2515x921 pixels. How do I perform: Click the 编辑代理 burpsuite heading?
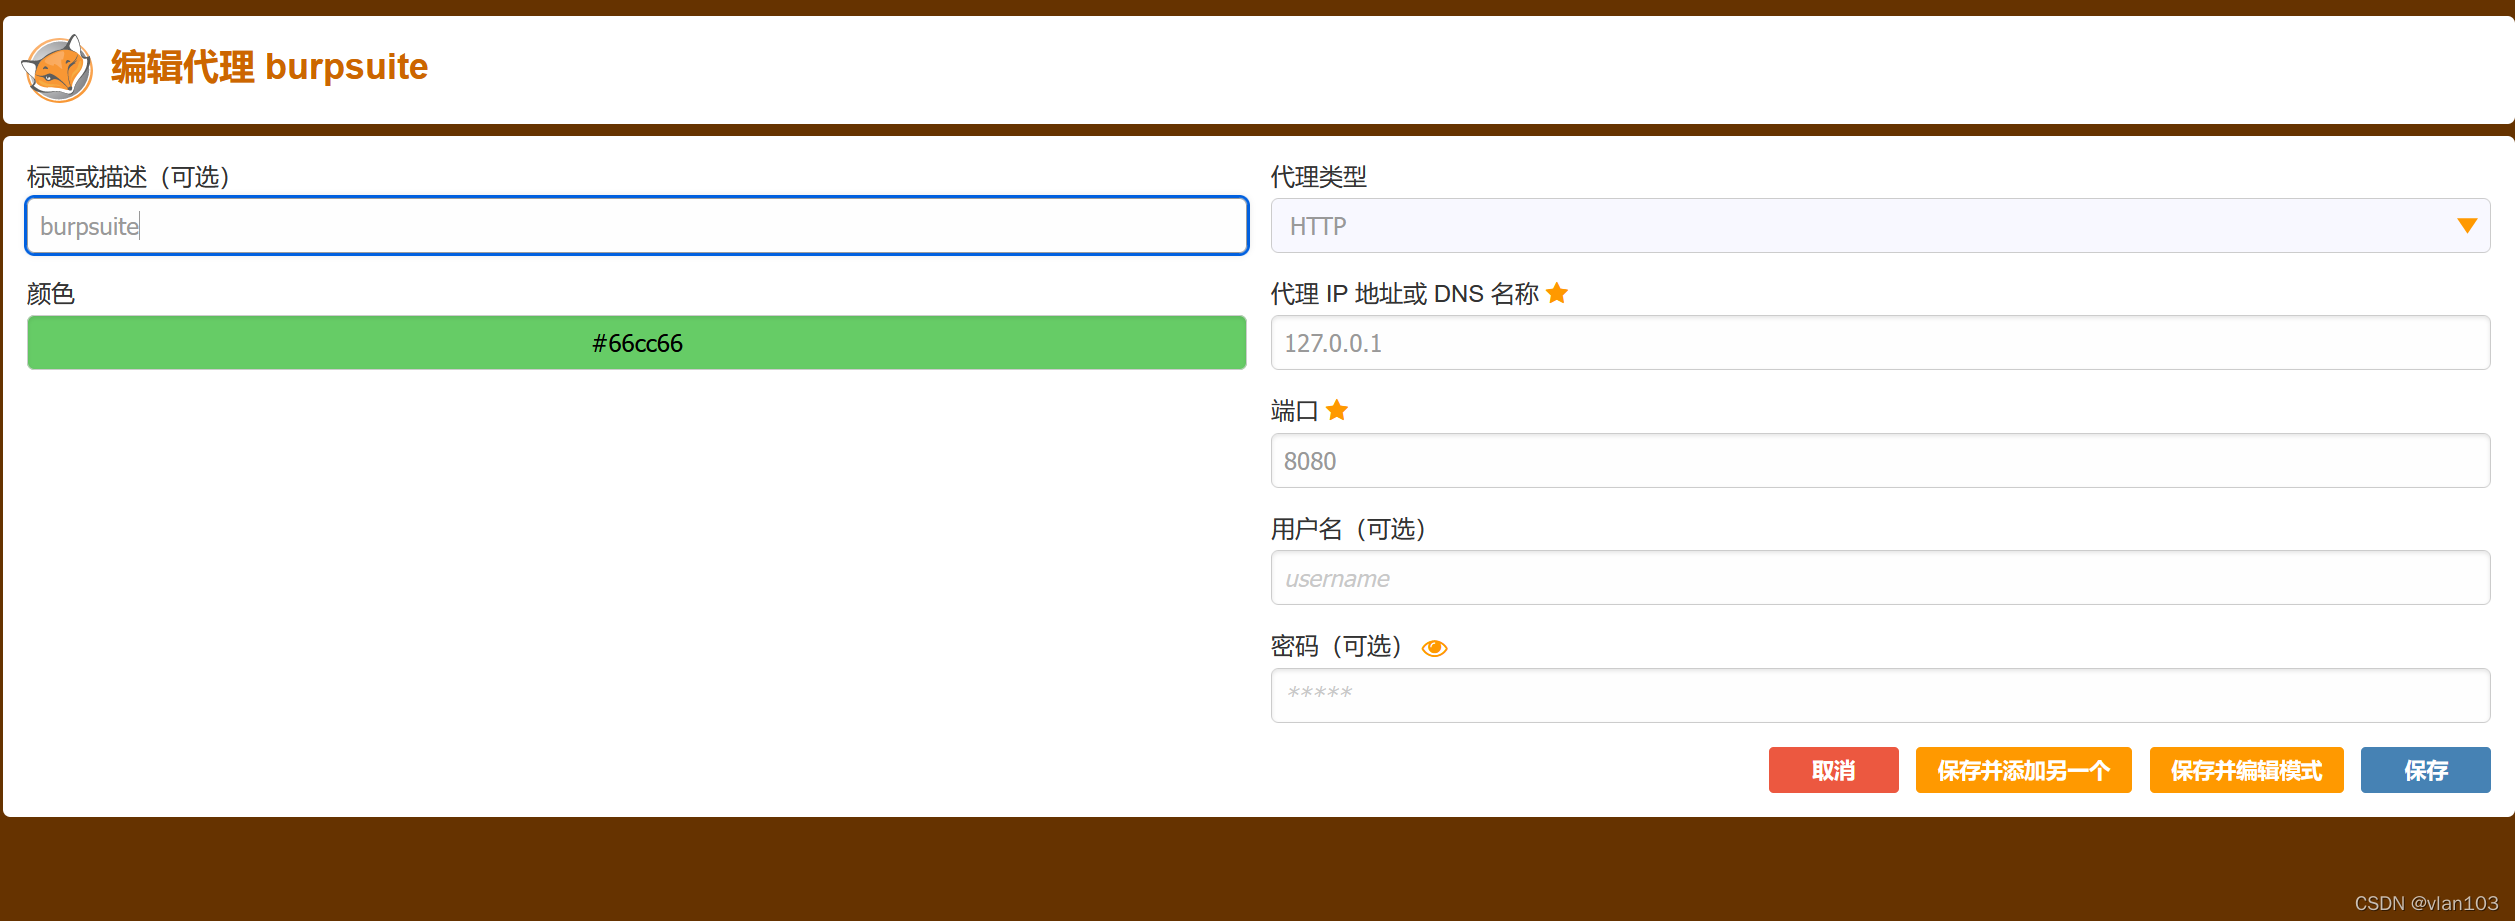coord(269,67)
